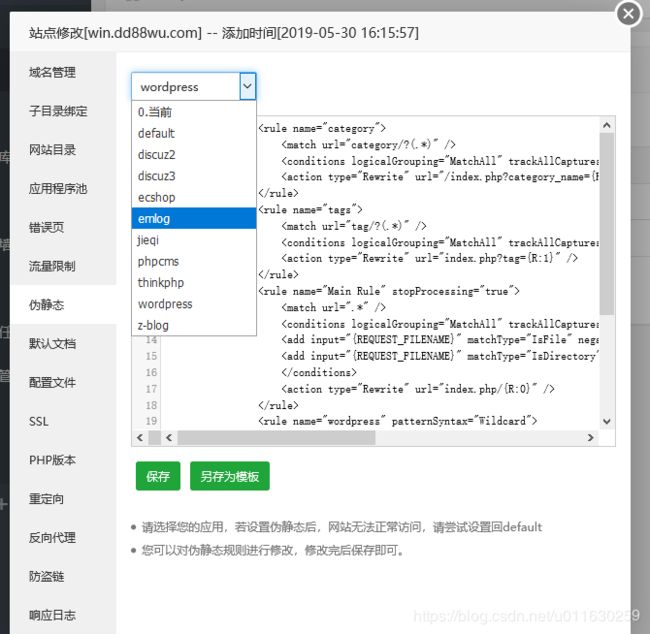Click the editor's scroll up arrow
The height and width of the screenshot is (634, 650).
point(606,125)
